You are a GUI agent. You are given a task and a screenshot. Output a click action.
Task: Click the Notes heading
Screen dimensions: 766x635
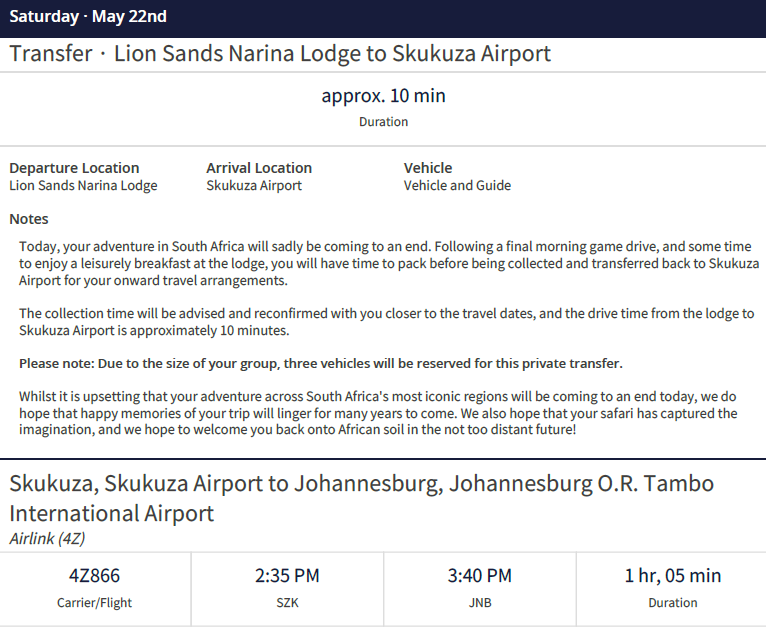coord(29,219)
